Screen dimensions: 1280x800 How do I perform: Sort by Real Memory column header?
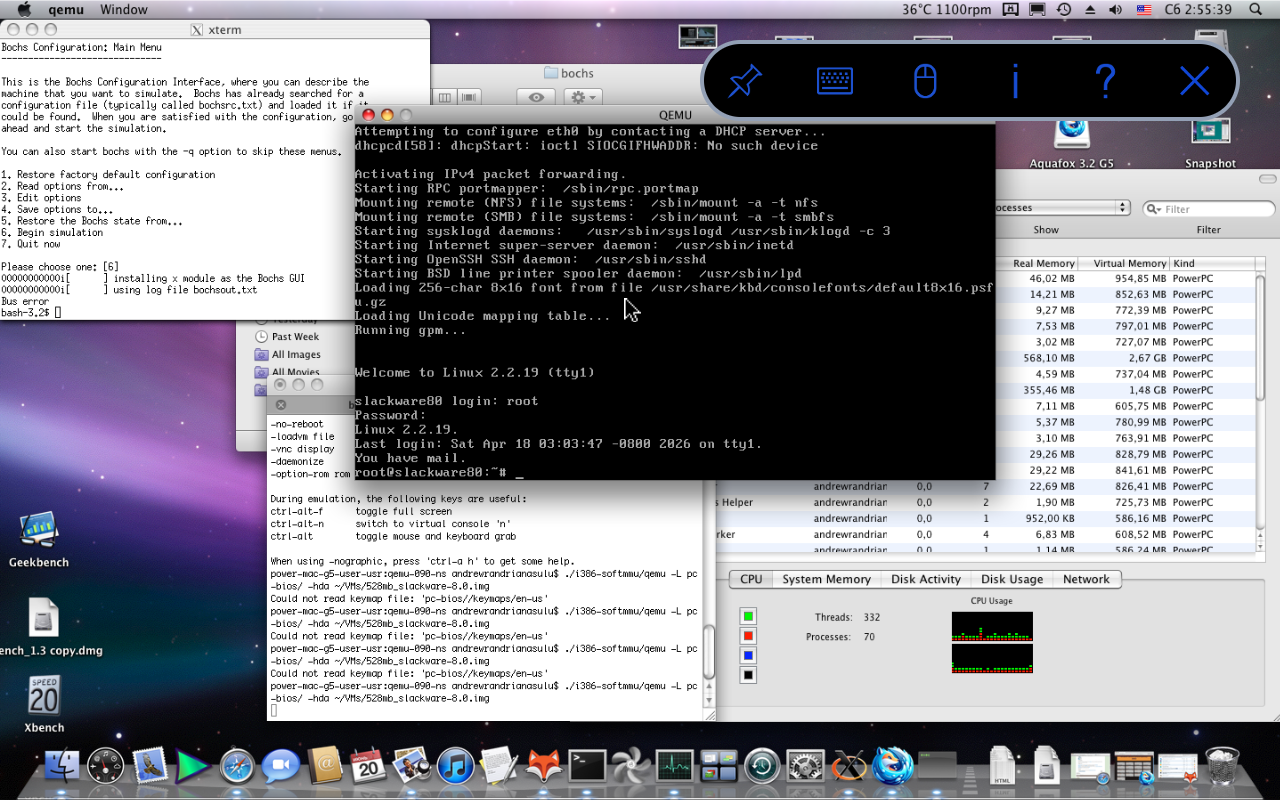[1044, 263]
